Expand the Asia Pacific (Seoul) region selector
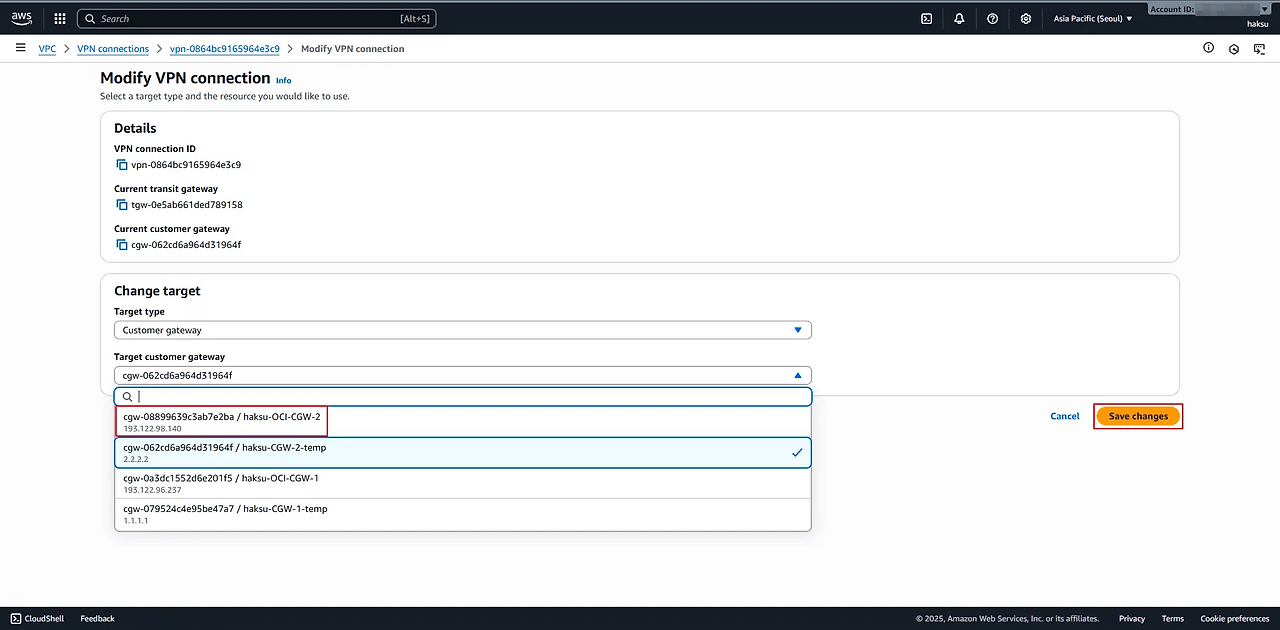This screenshot has height=630, width=1280. (1093, 18)
